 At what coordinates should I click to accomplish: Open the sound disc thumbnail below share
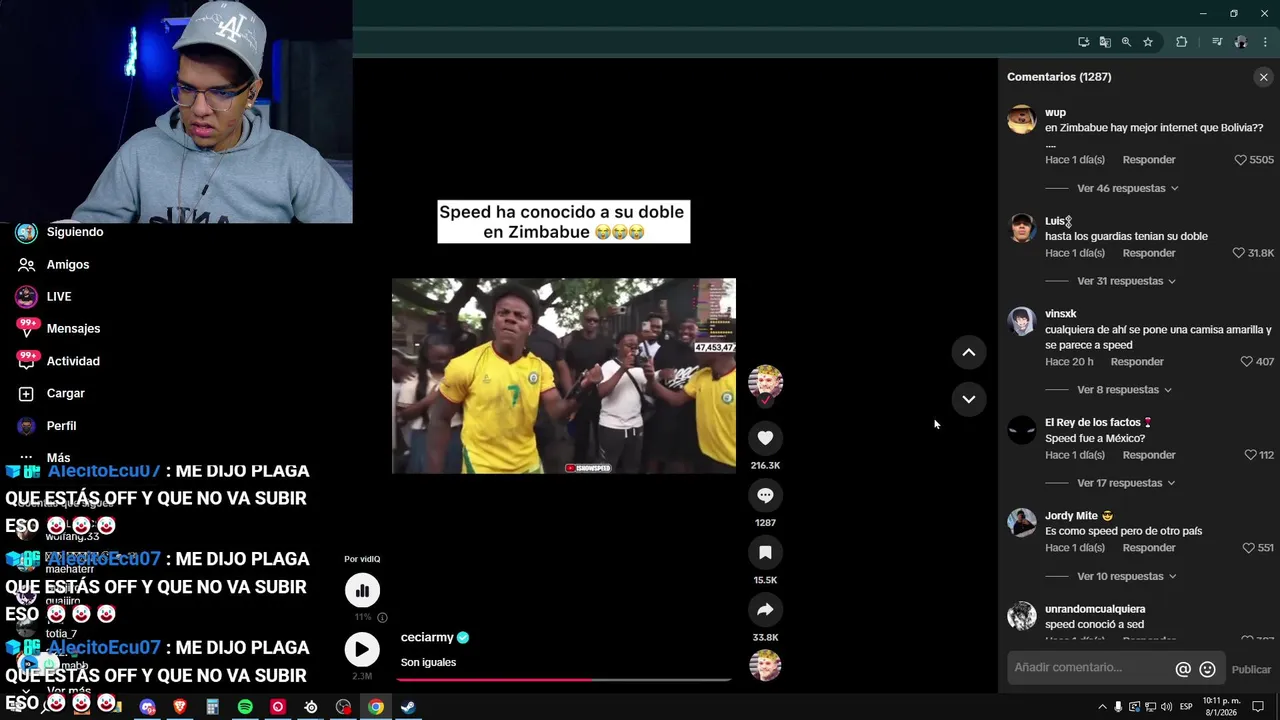pos(765,666)
